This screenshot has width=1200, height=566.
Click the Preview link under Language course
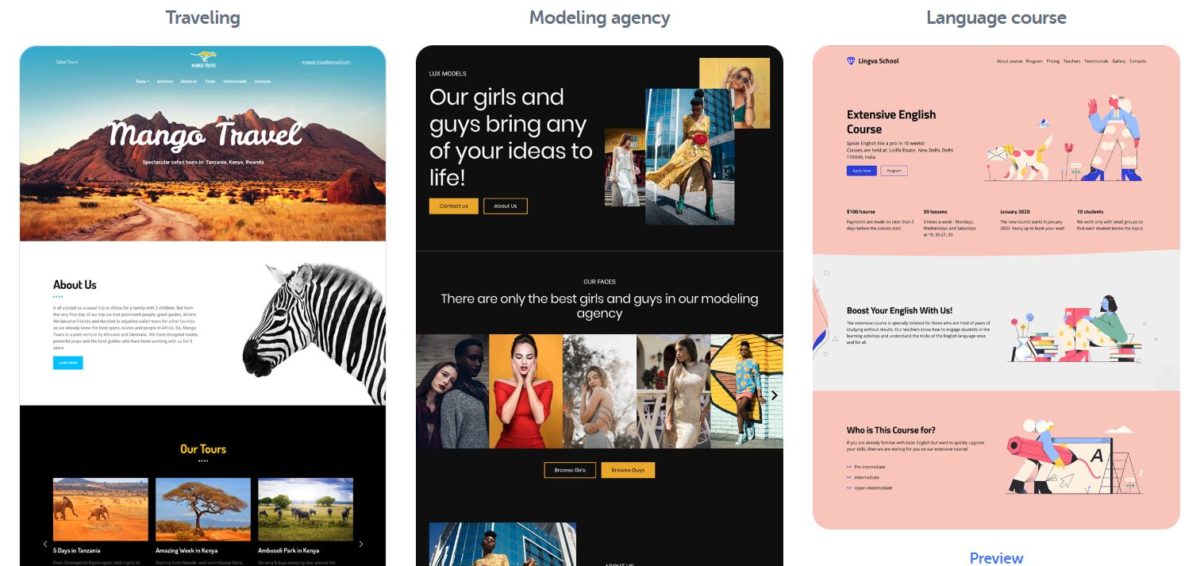[996, 557]
